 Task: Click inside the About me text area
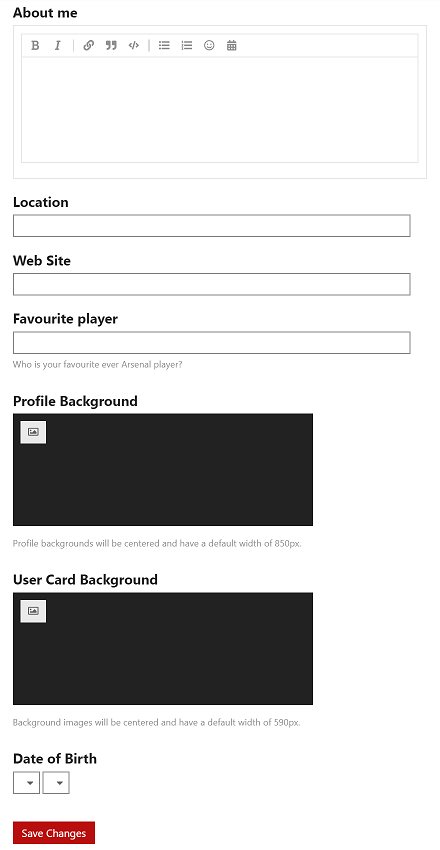(x=219, y=110)
